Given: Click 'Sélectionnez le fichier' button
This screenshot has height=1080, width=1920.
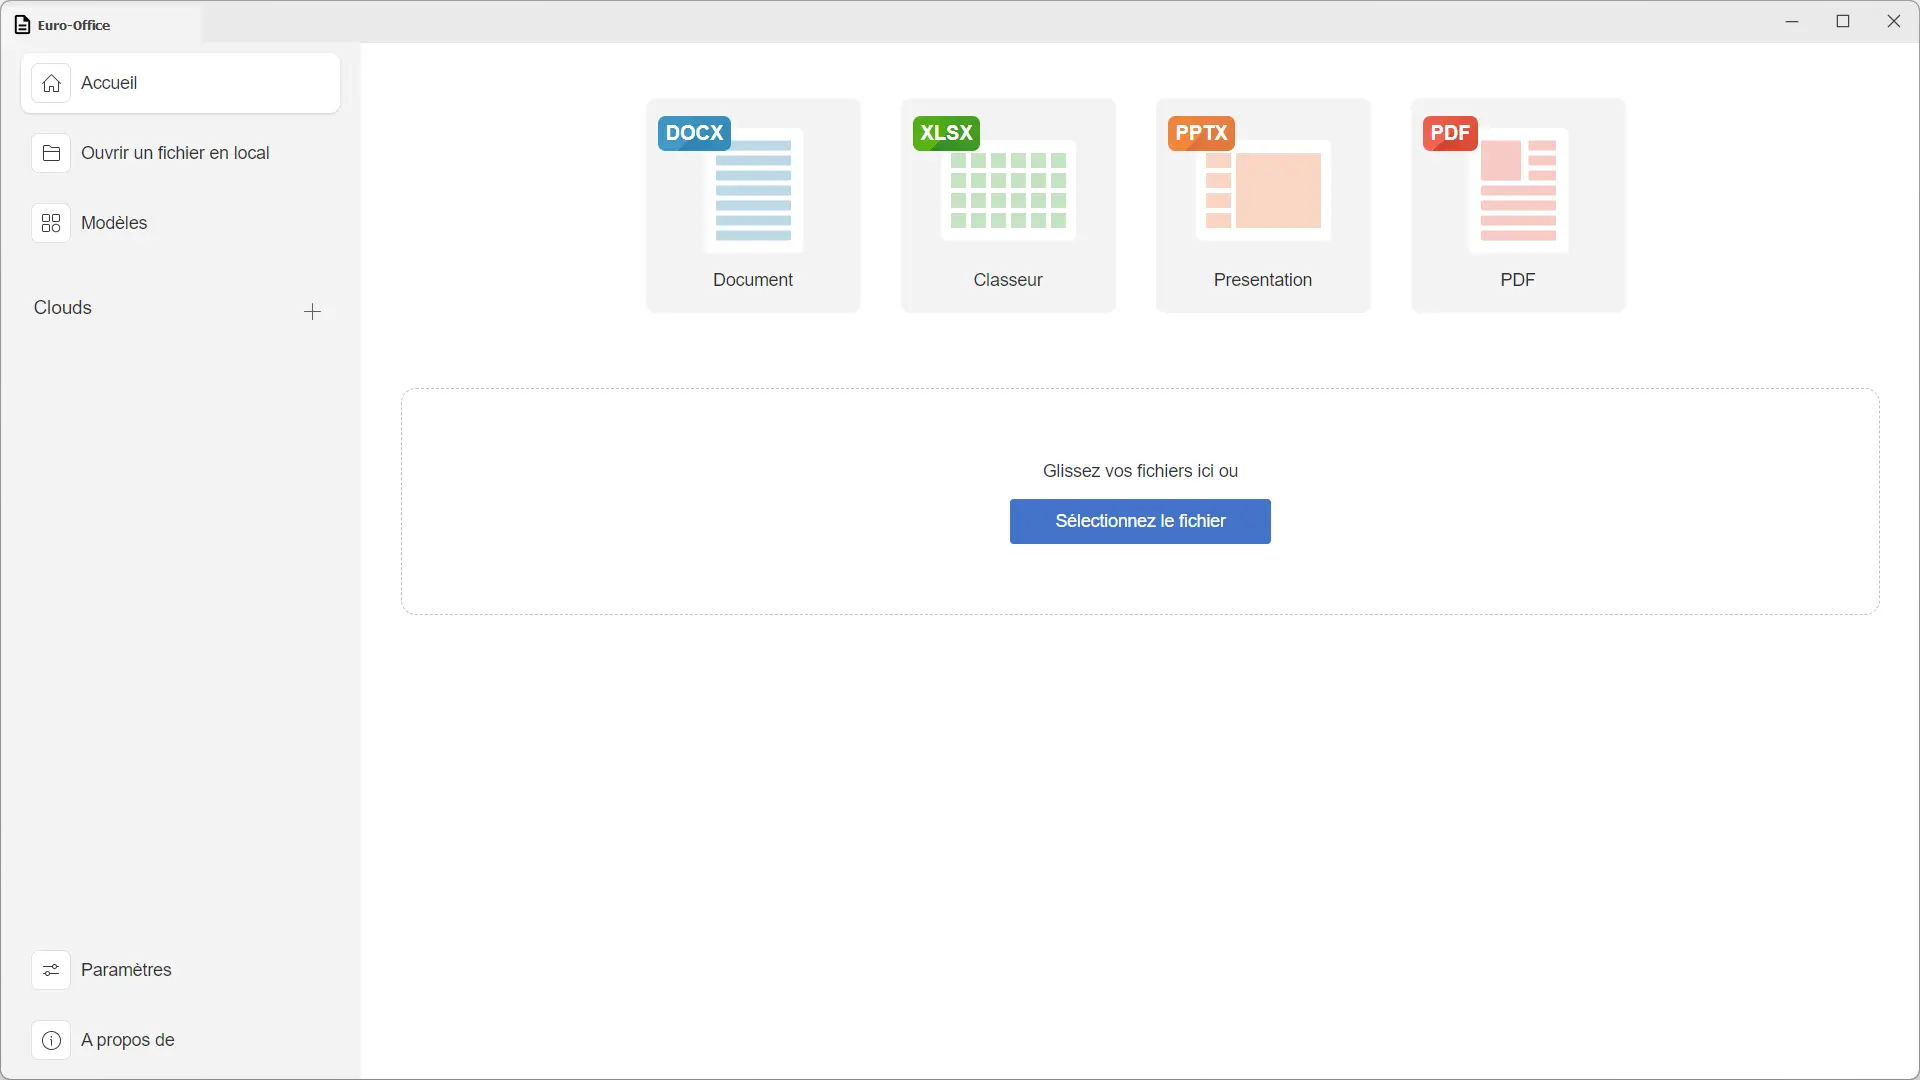Looking at the screenshot, I should tap(1140, 521).
